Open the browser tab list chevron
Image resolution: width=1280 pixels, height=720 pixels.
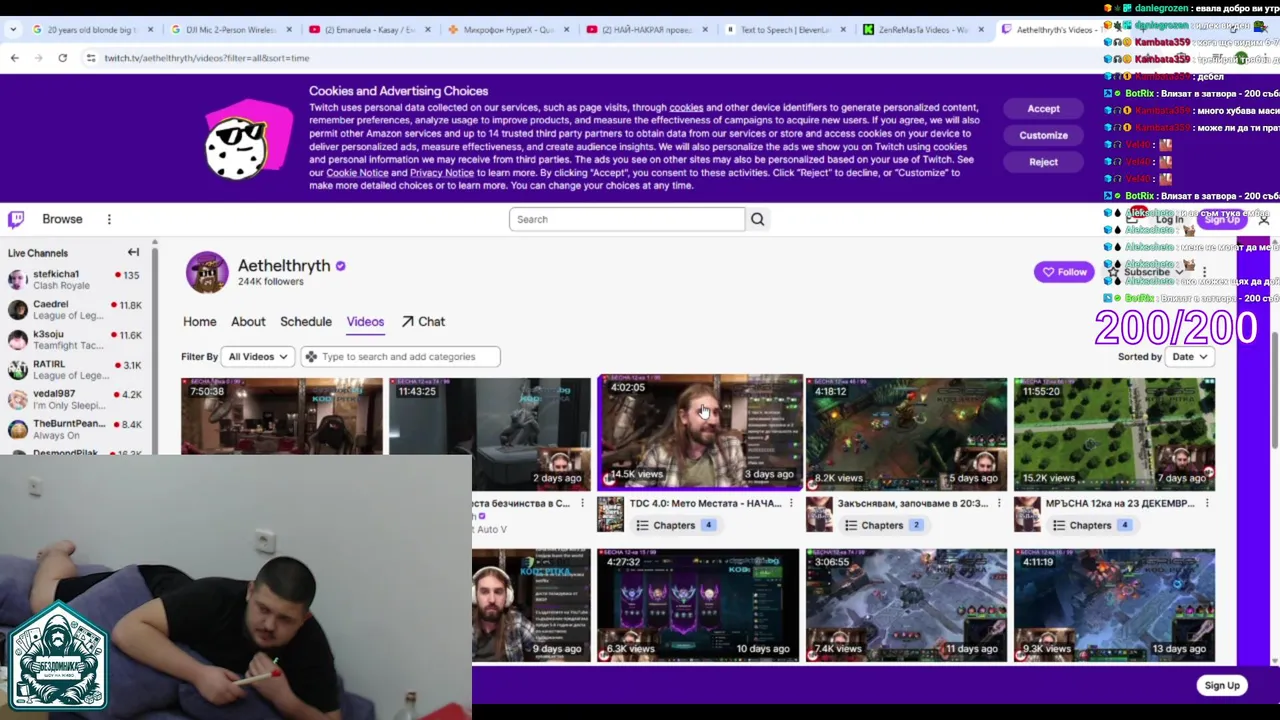(13, 30)
